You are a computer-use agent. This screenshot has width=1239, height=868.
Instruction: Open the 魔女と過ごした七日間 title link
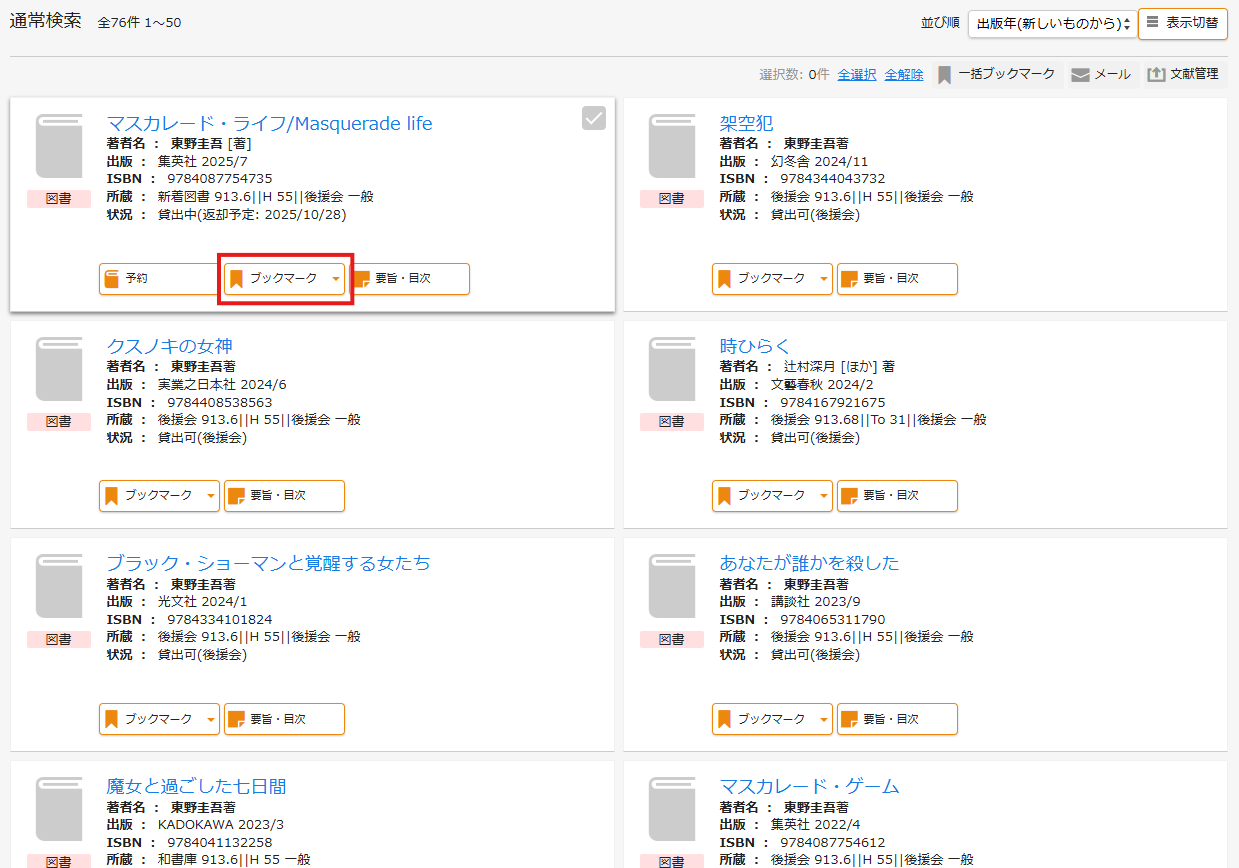(196, 786)
